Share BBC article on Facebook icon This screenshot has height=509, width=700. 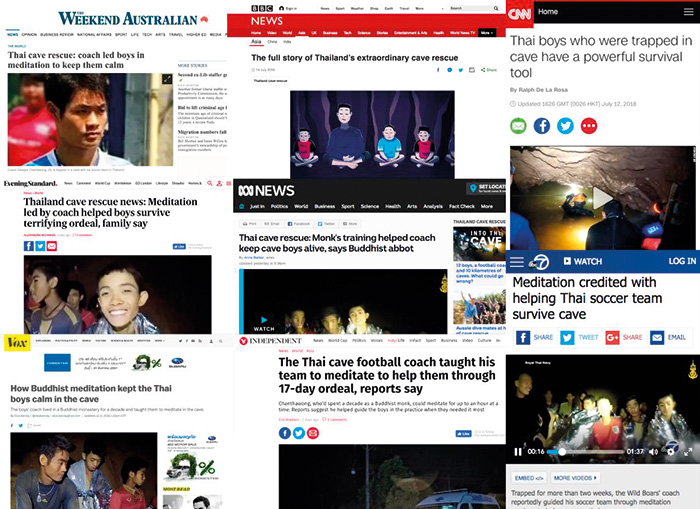click(x=438, y=70)
